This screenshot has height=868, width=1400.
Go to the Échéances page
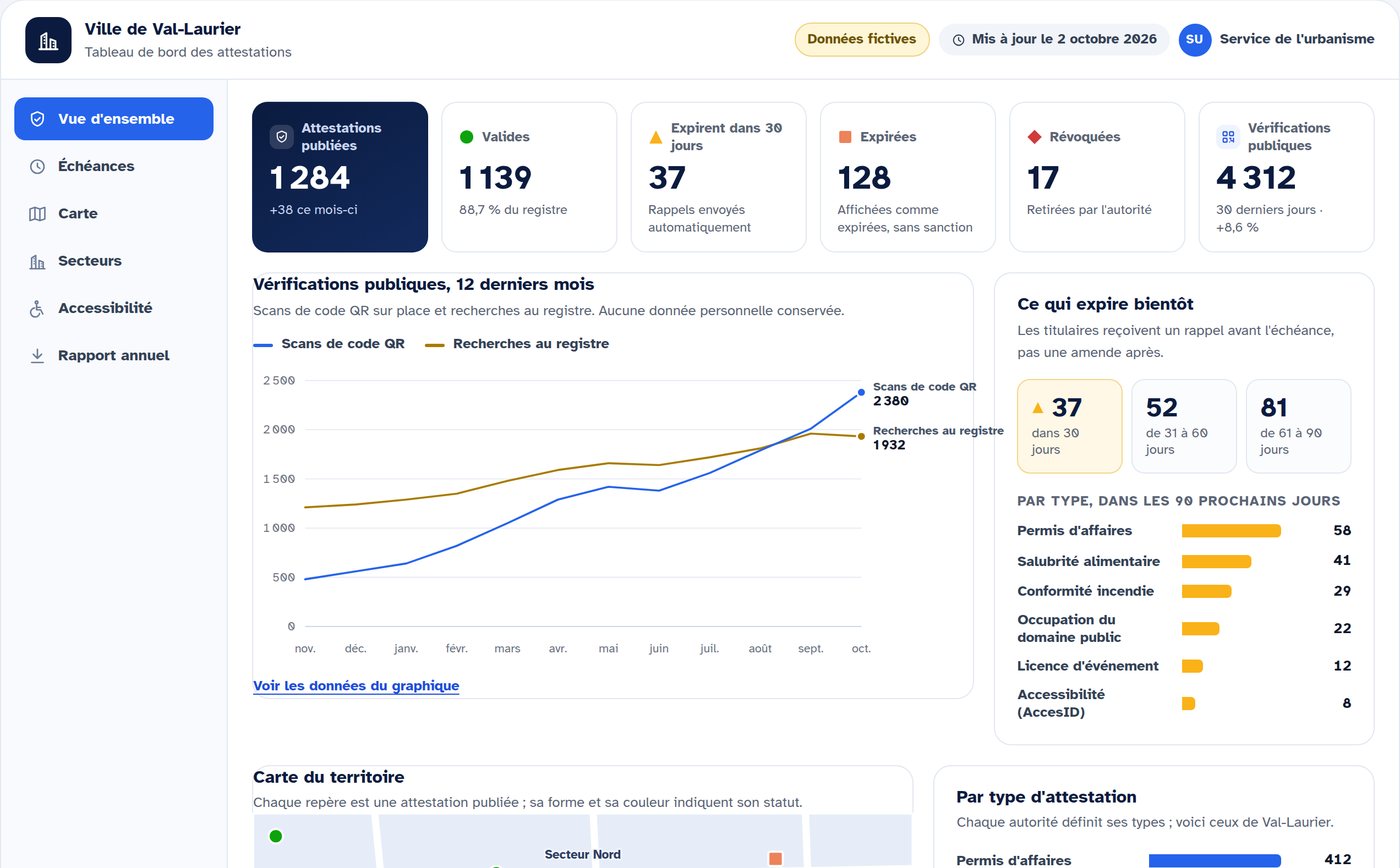(x=114, y=166)
